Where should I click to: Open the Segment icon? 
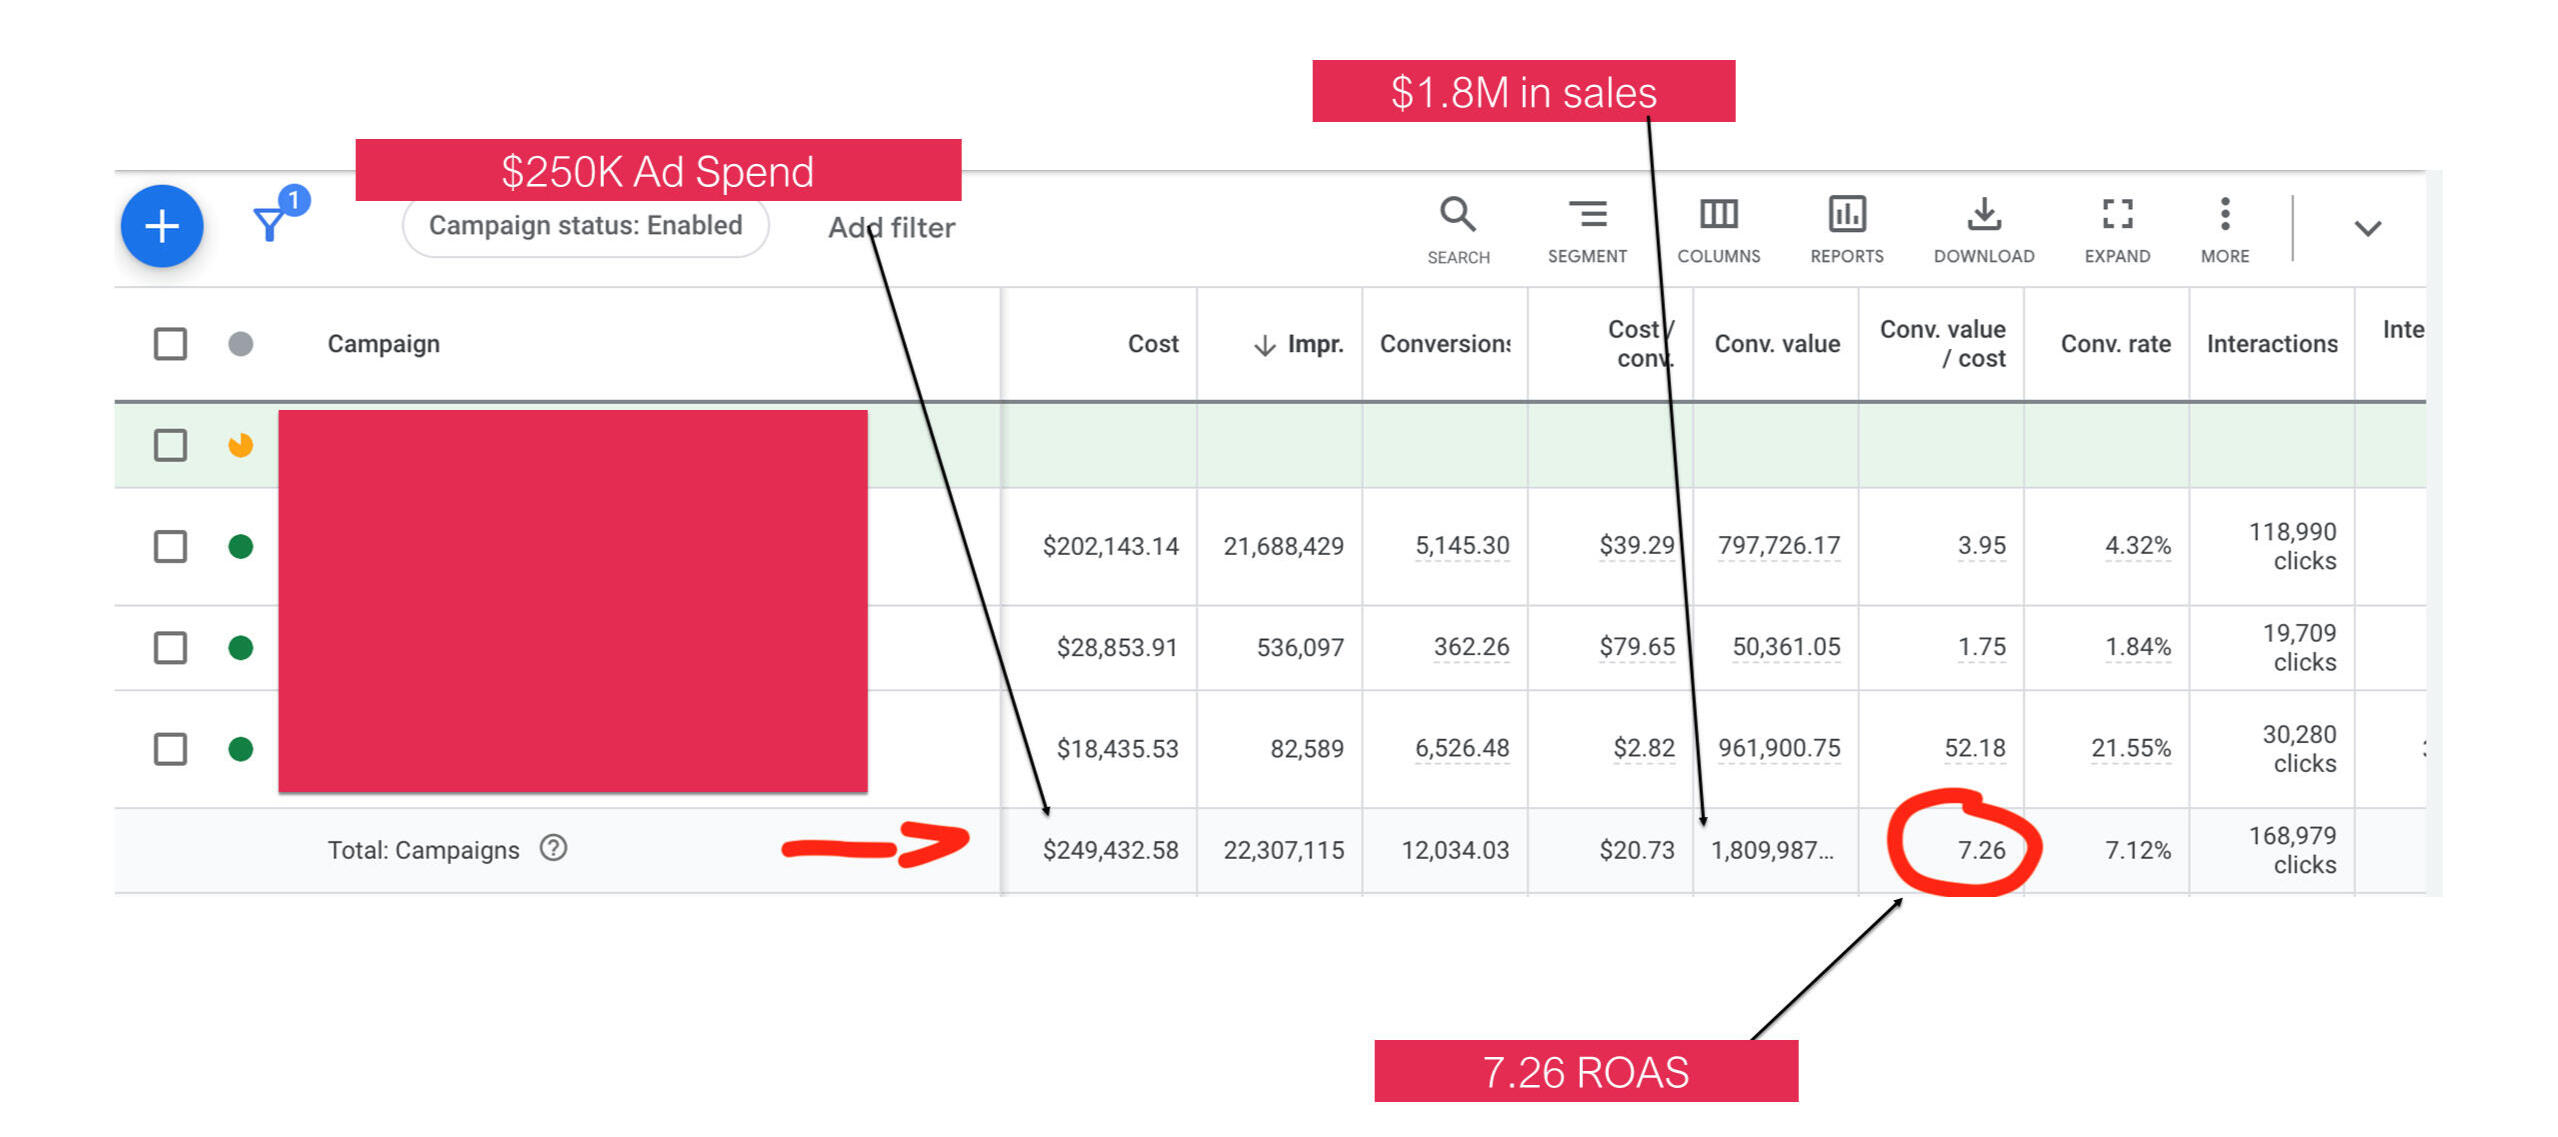pyautogui.click(x=1586, y=215)
